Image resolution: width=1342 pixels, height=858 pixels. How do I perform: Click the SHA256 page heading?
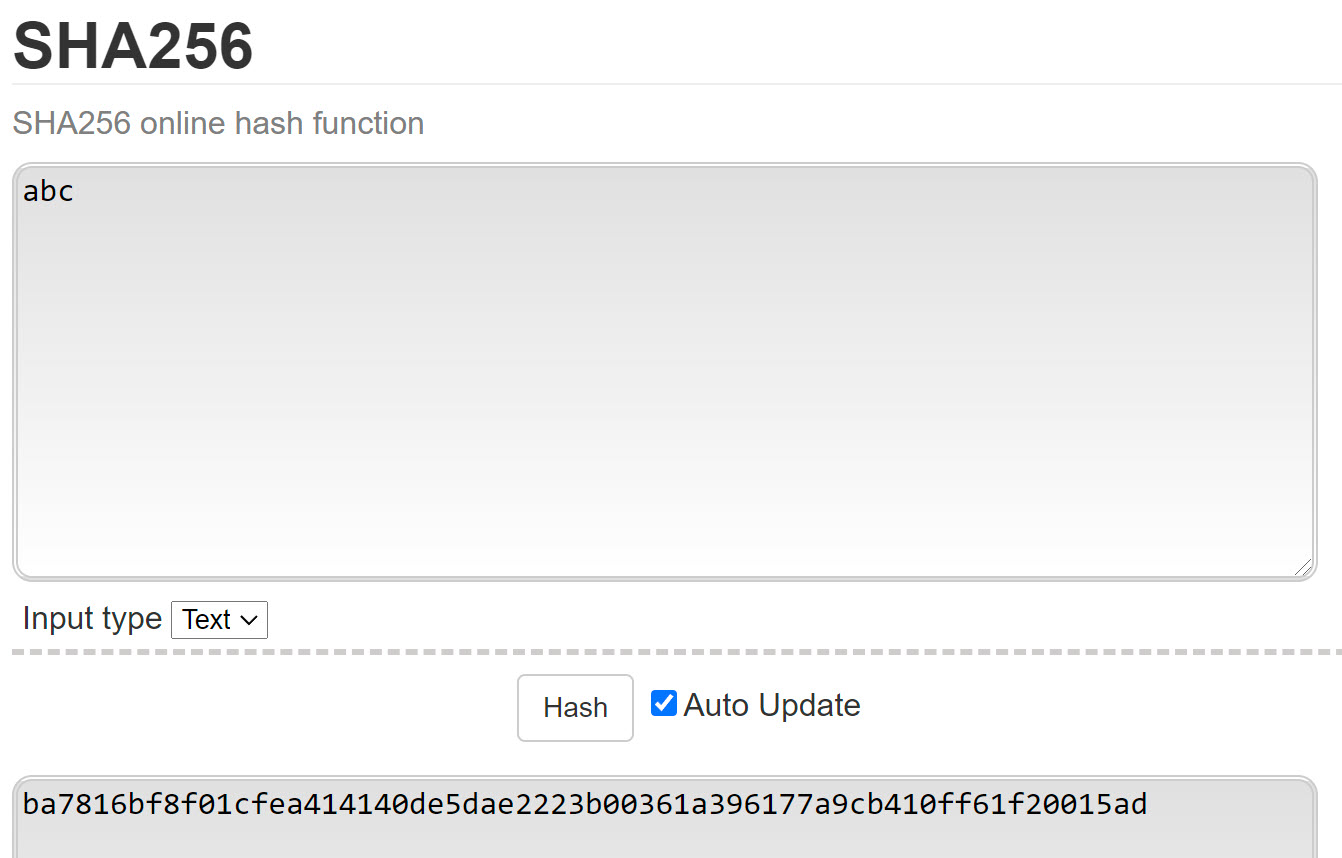coord(133,45)
